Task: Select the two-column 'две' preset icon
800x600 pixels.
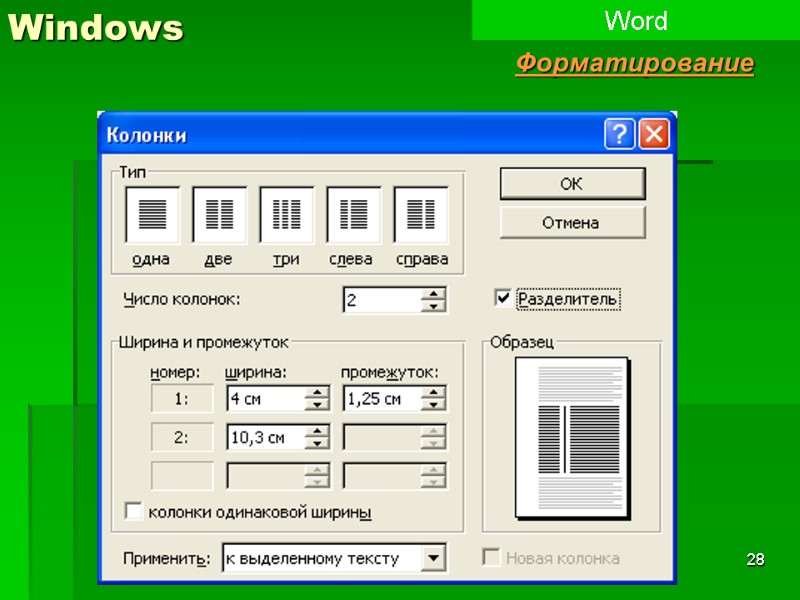Action: 219,215
